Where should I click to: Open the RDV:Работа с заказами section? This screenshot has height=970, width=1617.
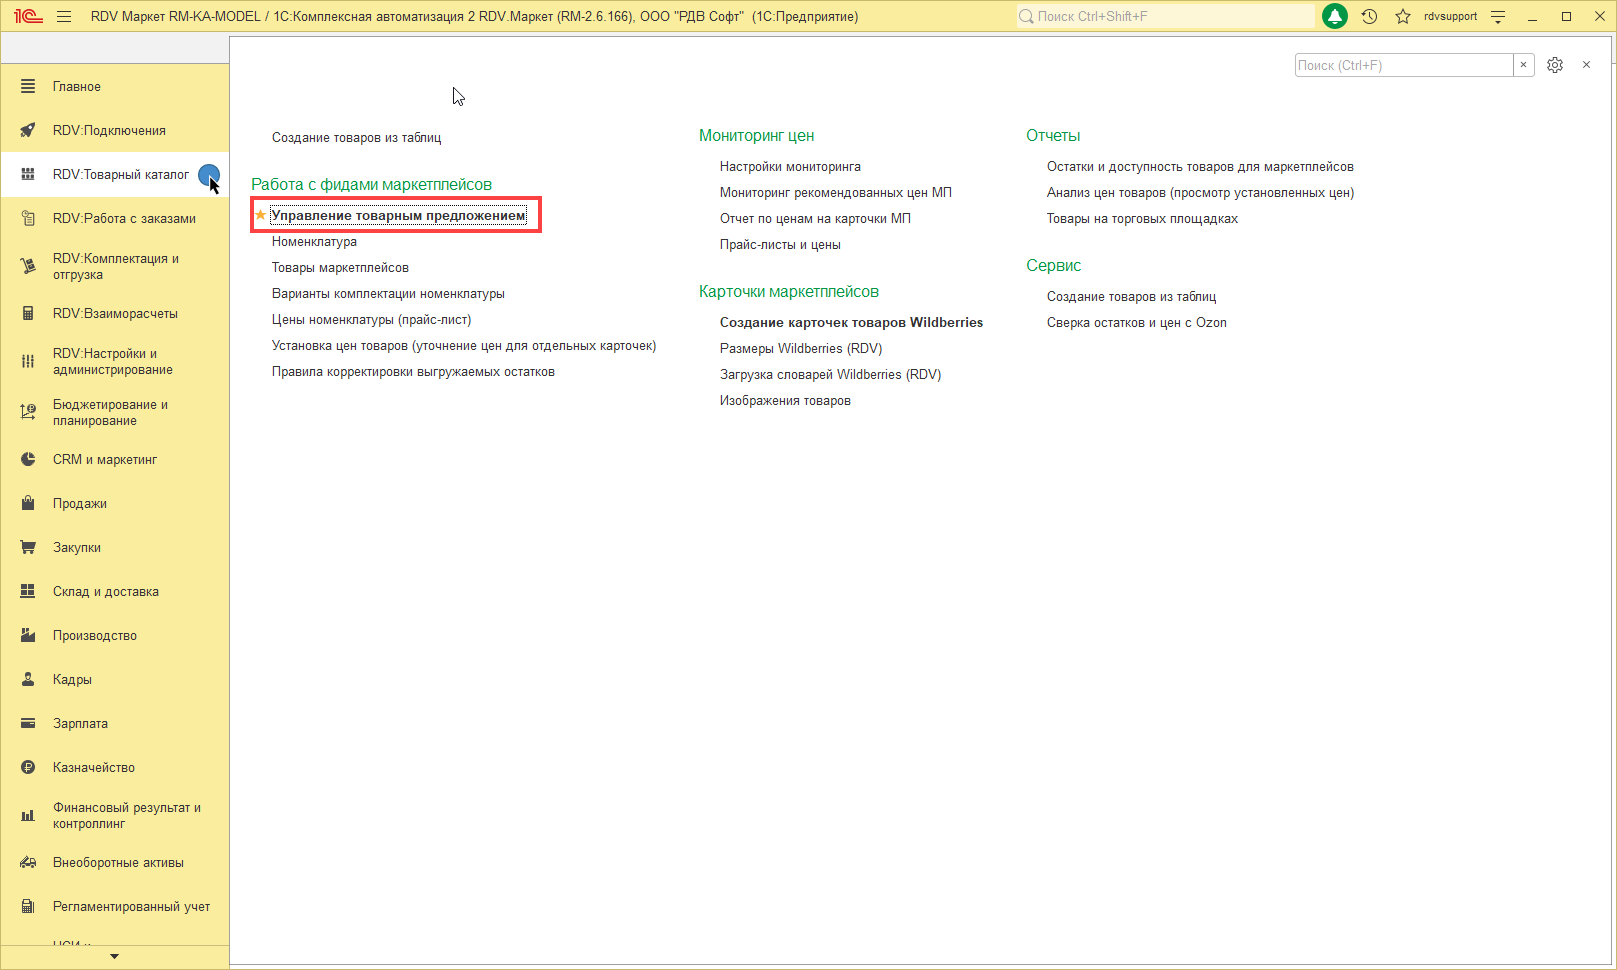pos(124,218)
